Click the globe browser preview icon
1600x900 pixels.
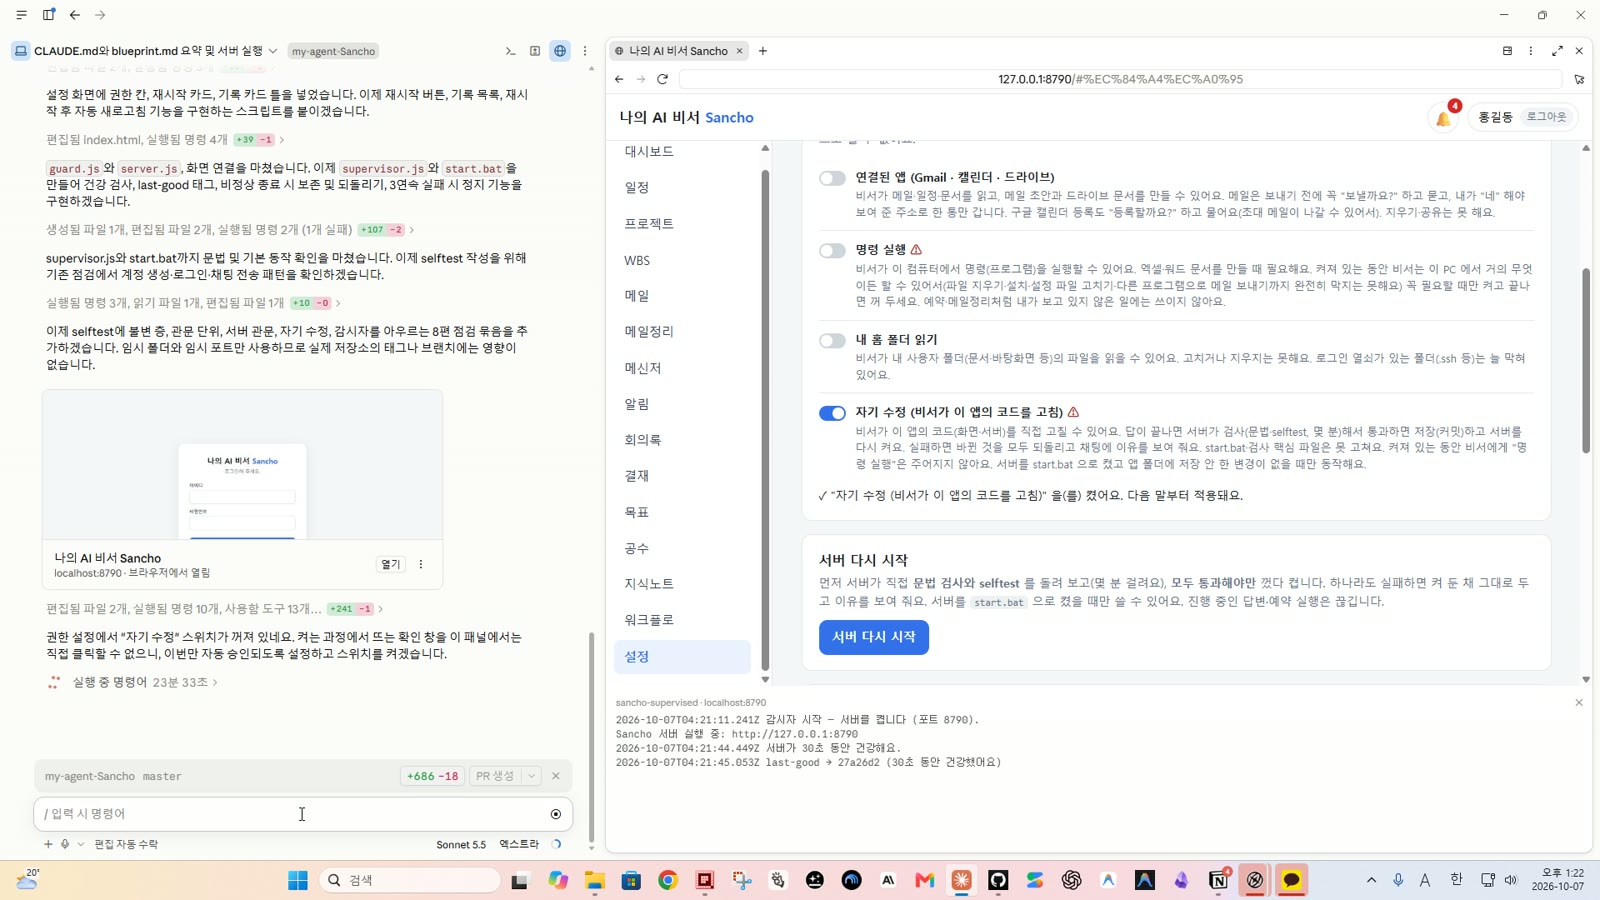coord(560,51)
